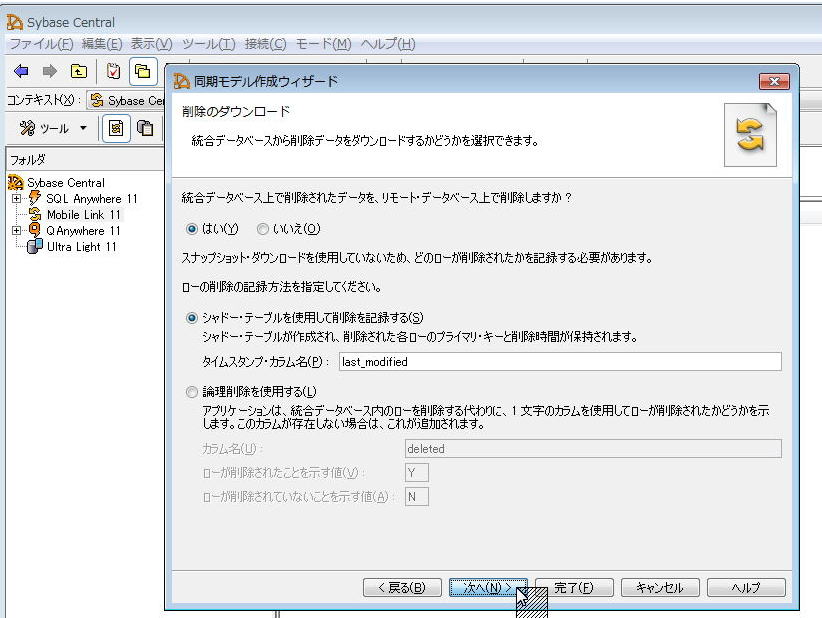The width and height of the screenshot is (822, 618).
Task: Select the はい(Y) radio button
Action: click(193, 229)
